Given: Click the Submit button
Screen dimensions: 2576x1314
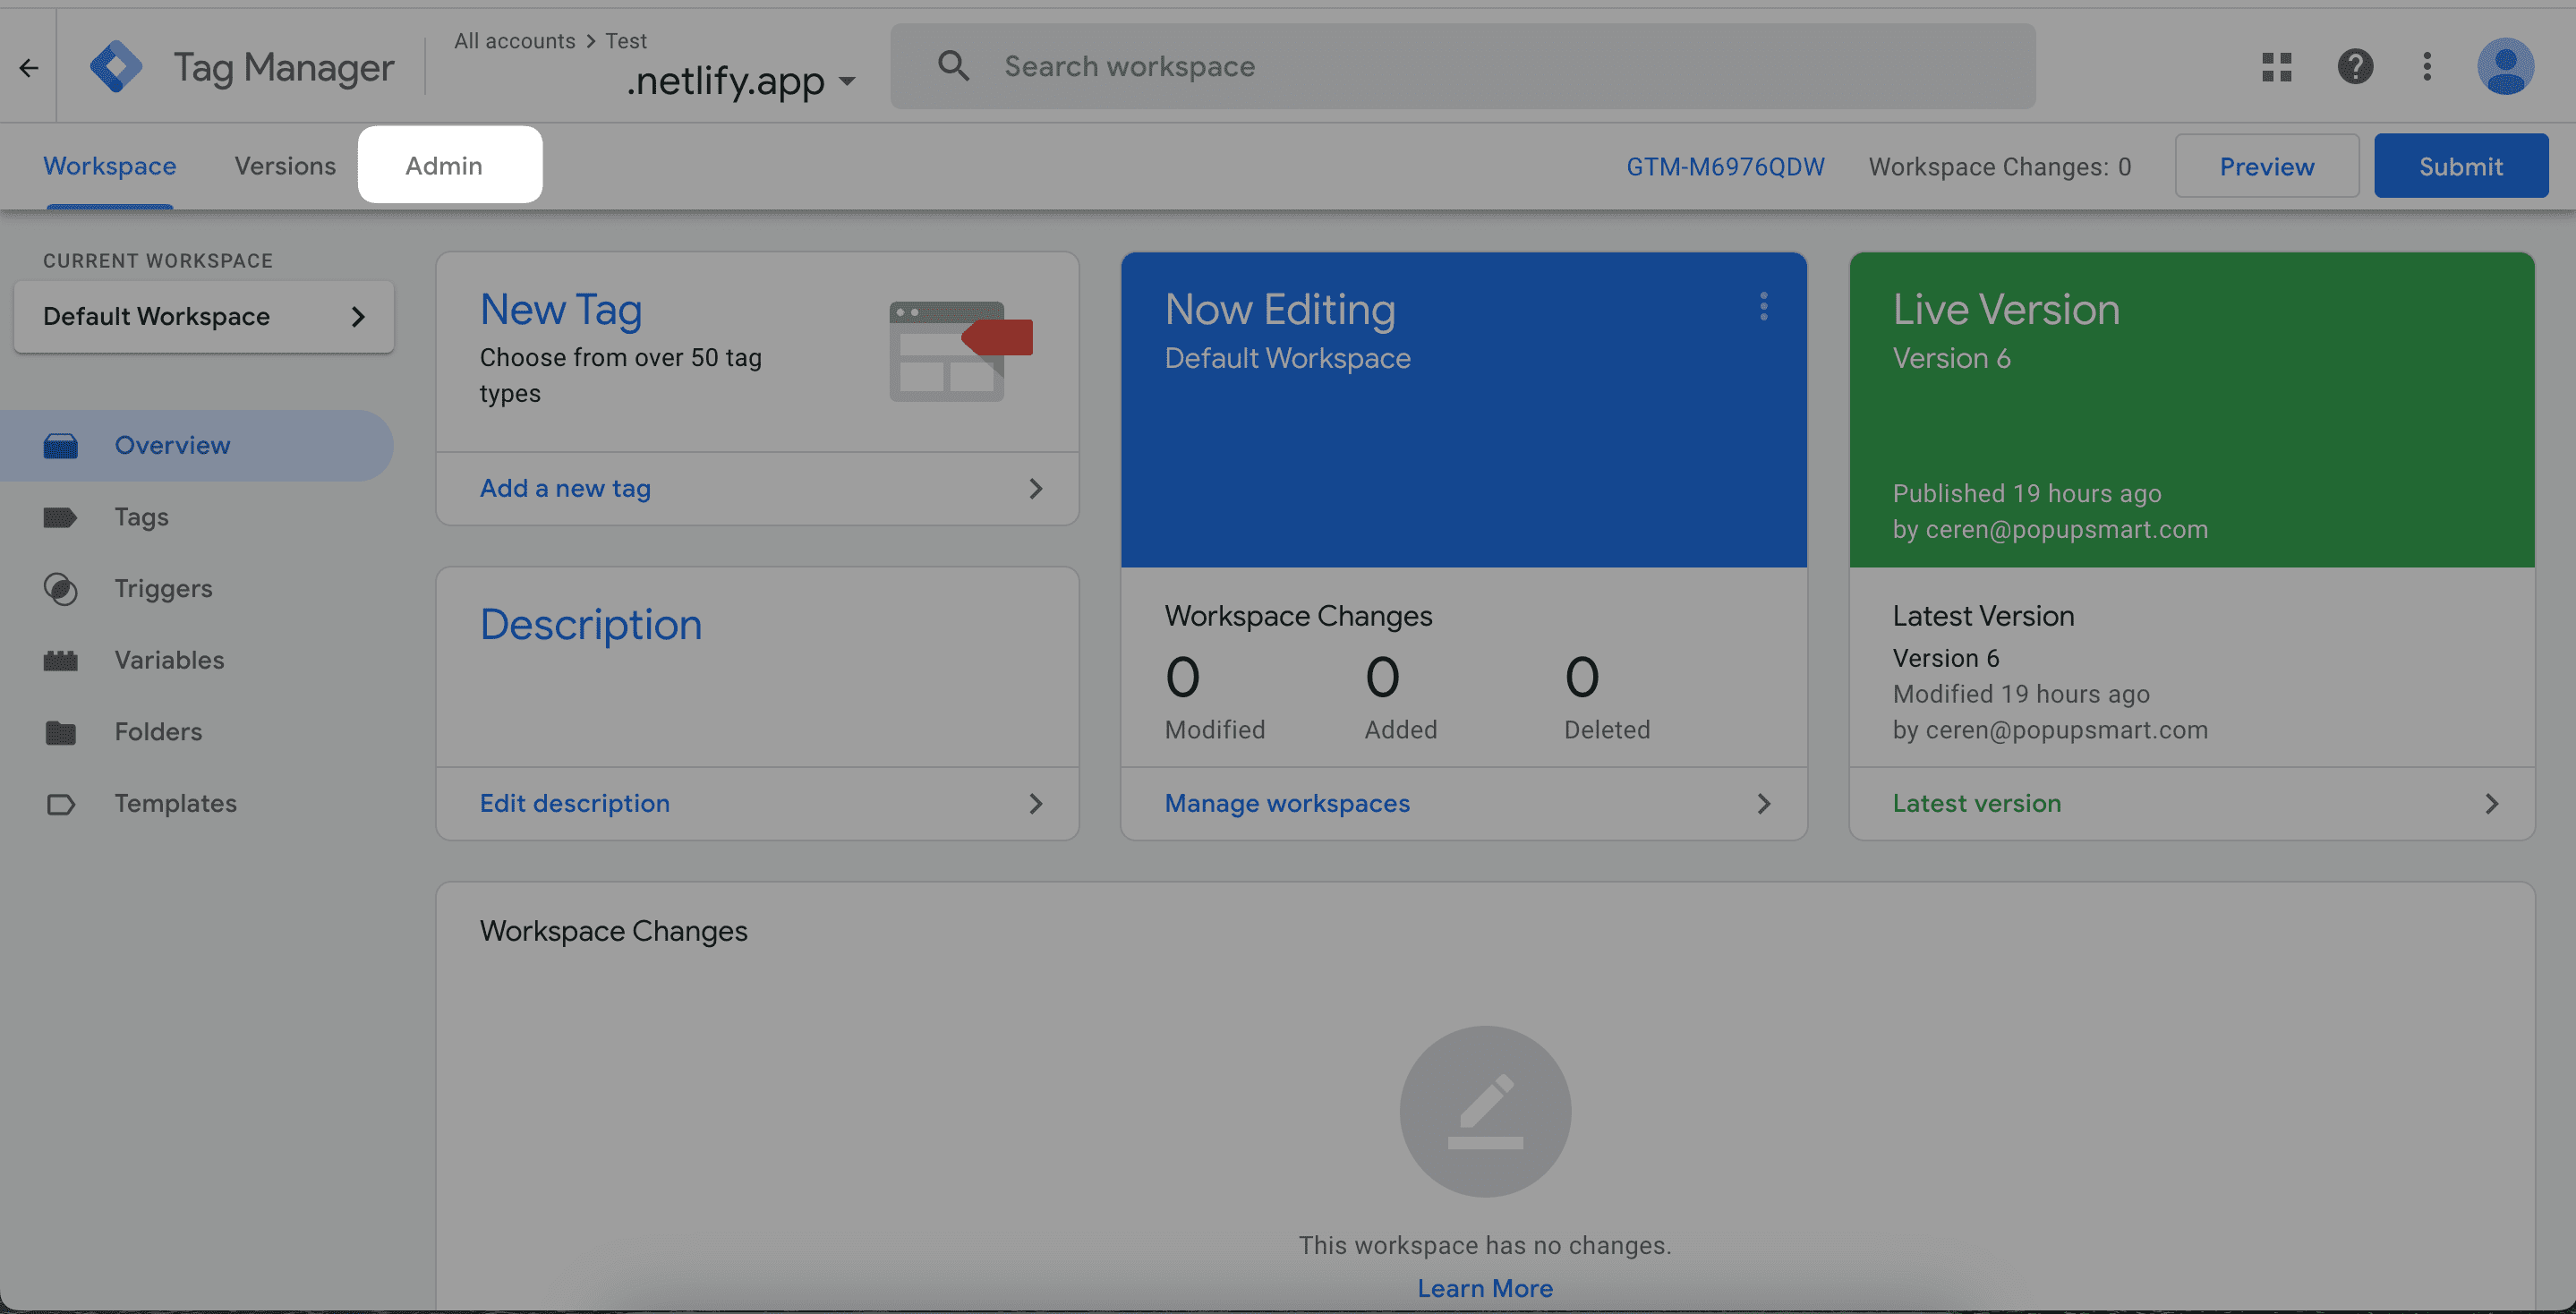Looking at the screenshot, I should click(2462, 165).
